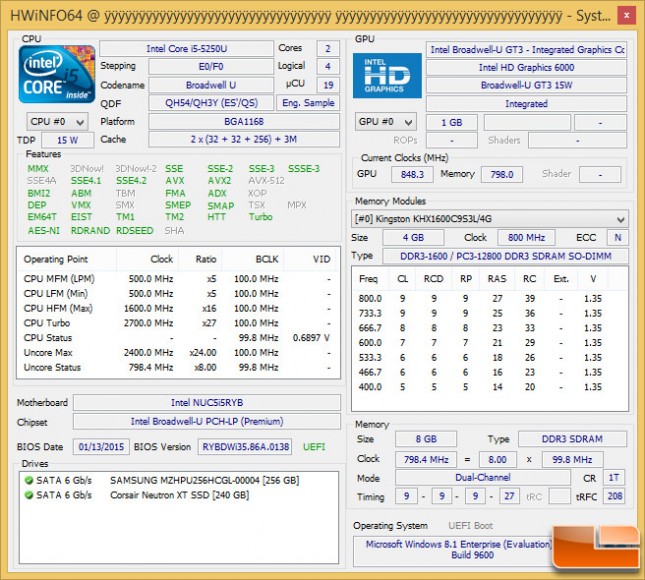
Task: Click the 8 GB memory size value
Action: (x=426, y=439)
